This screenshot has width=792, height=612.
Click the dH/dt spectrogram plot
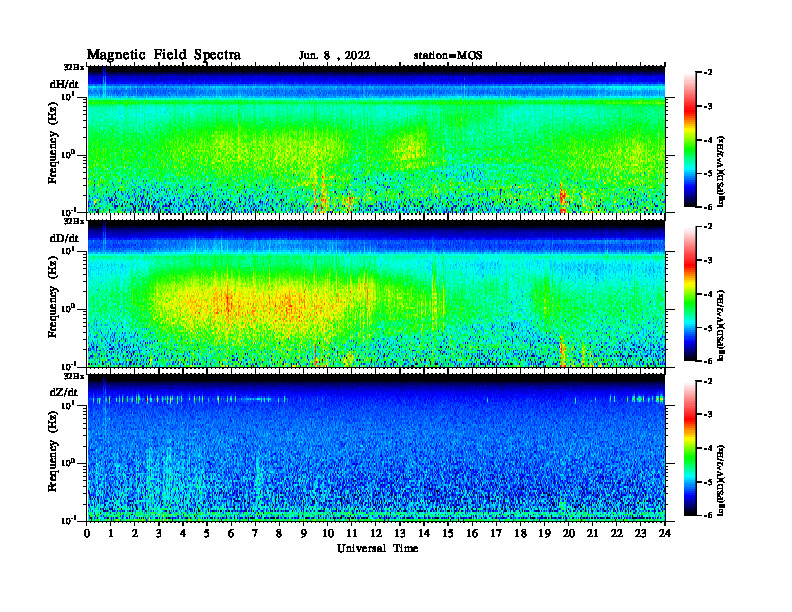[376, 139]
